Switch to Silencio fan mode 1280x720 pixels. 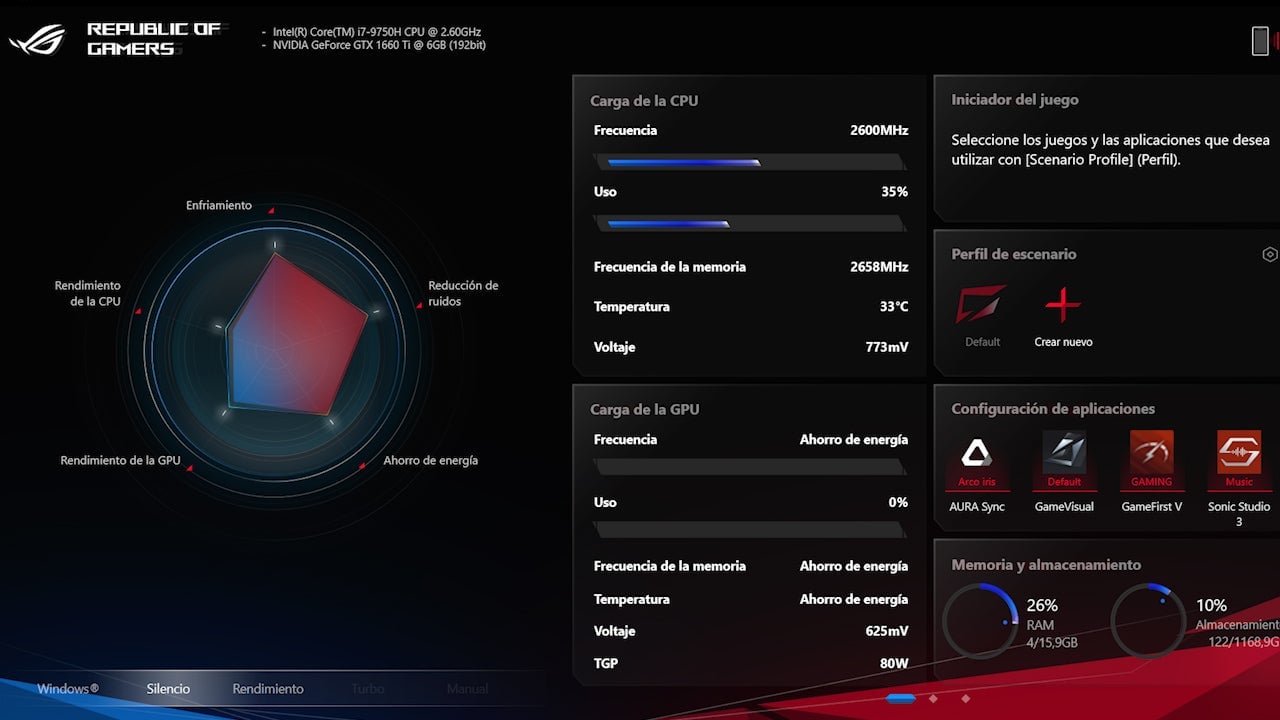pos(168,688)
